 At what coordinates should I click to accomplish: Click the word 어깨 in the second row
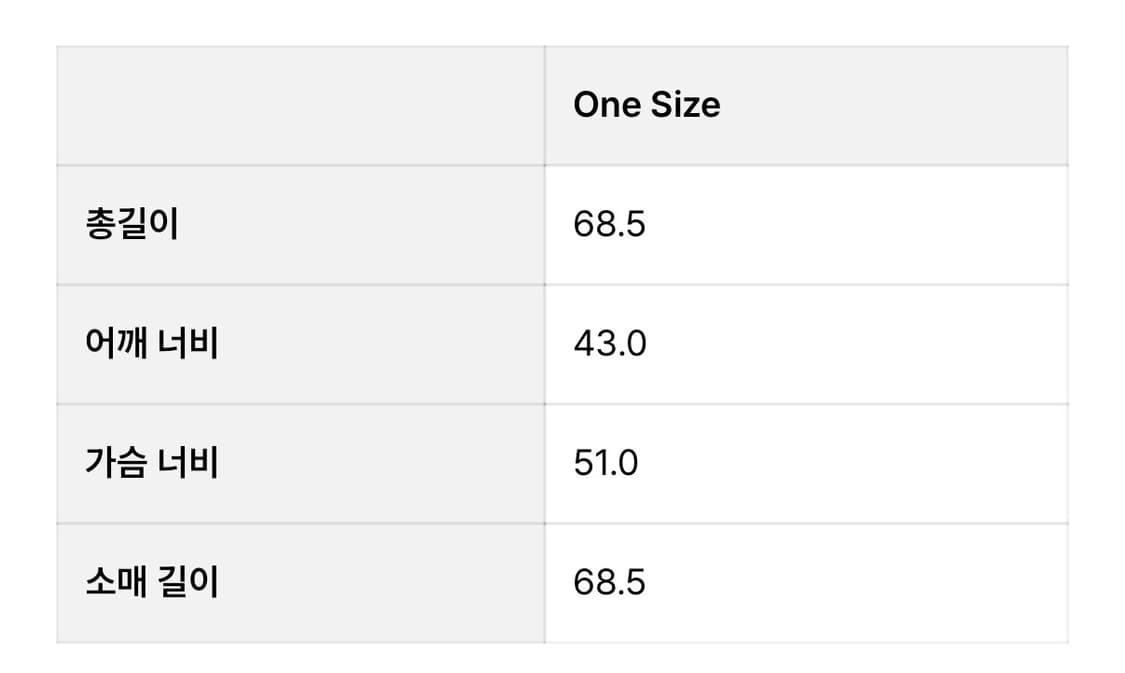pos(116,344)
